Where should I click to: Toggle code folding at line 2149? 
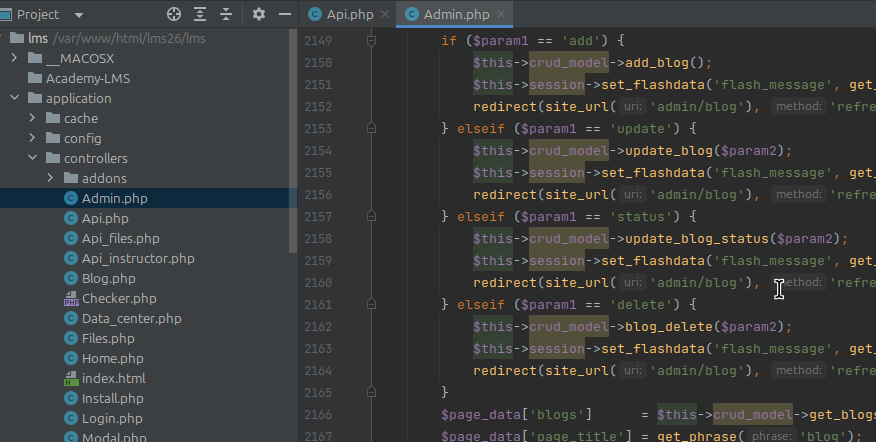(x=371, y=41)
